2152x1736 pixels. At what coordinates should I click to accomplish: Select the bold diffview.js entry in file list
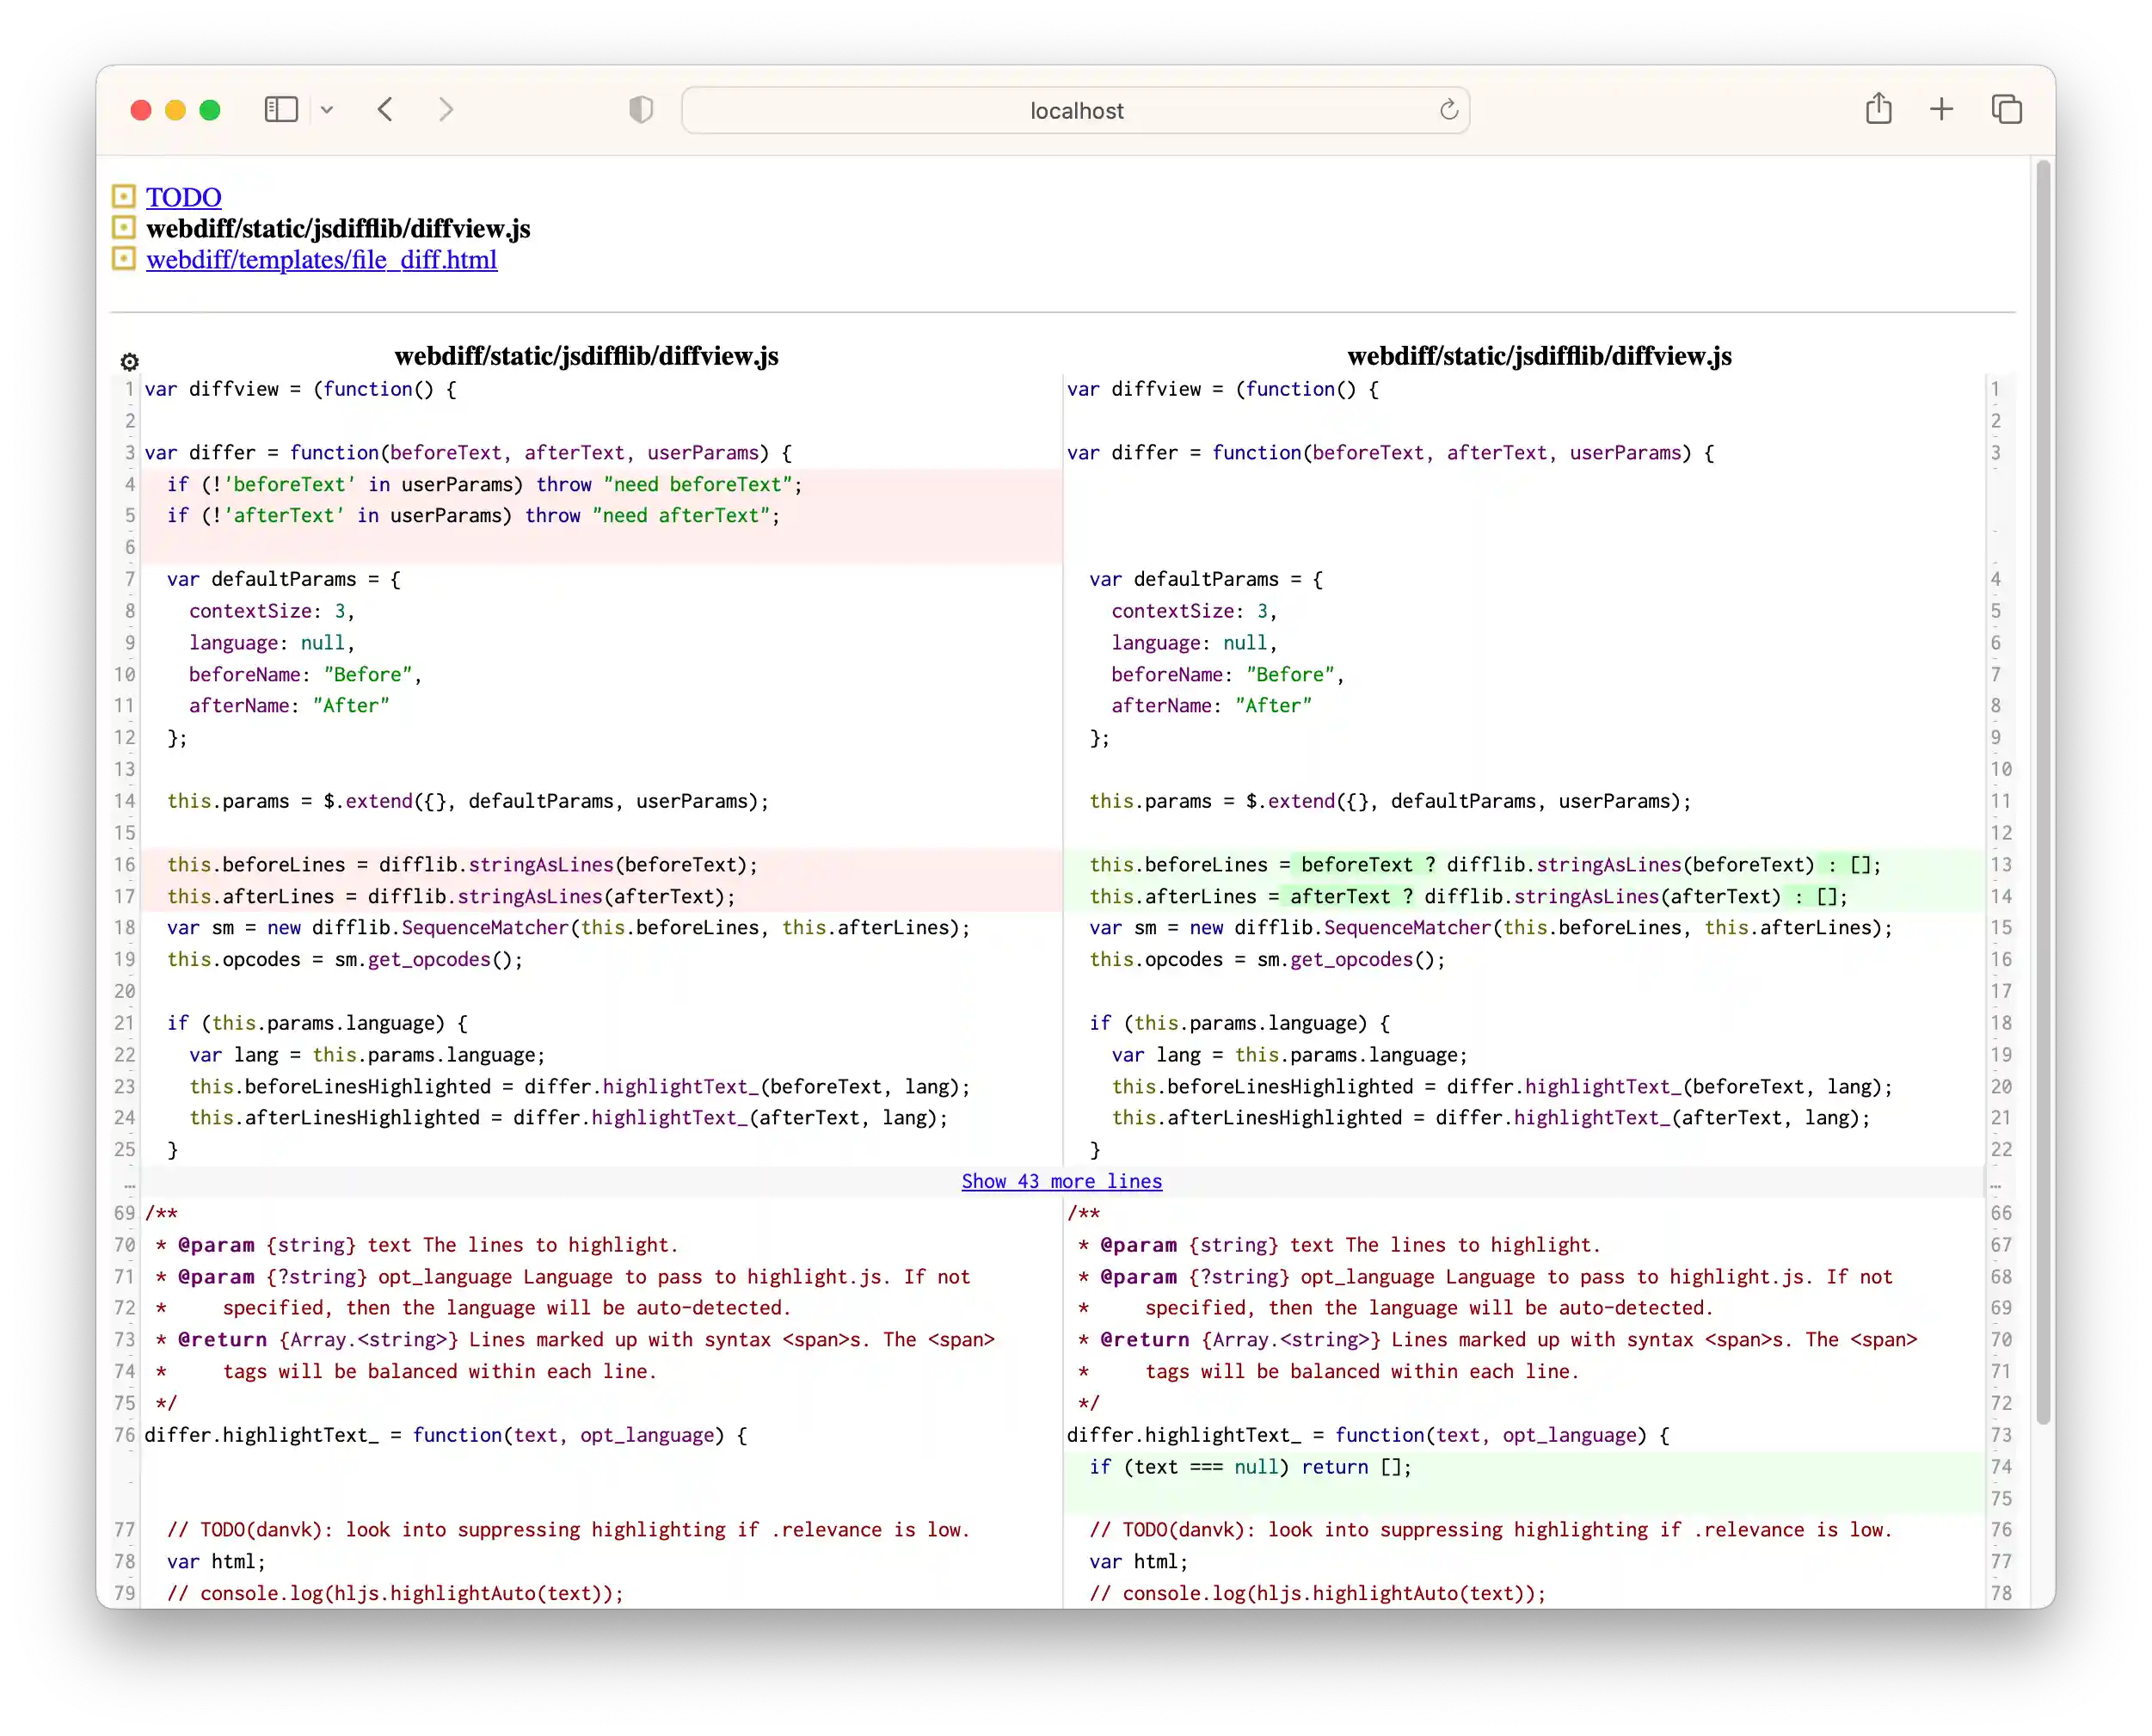(339, 228)
